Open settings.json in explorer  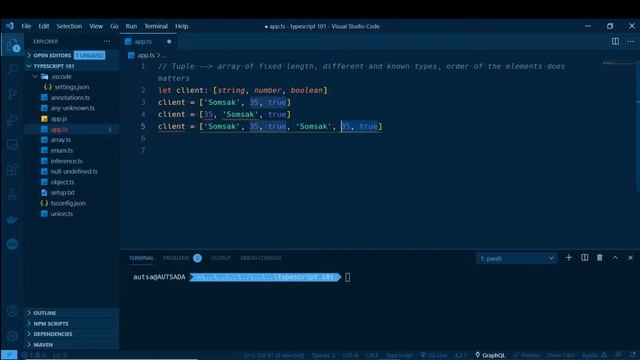coord(72,87)
